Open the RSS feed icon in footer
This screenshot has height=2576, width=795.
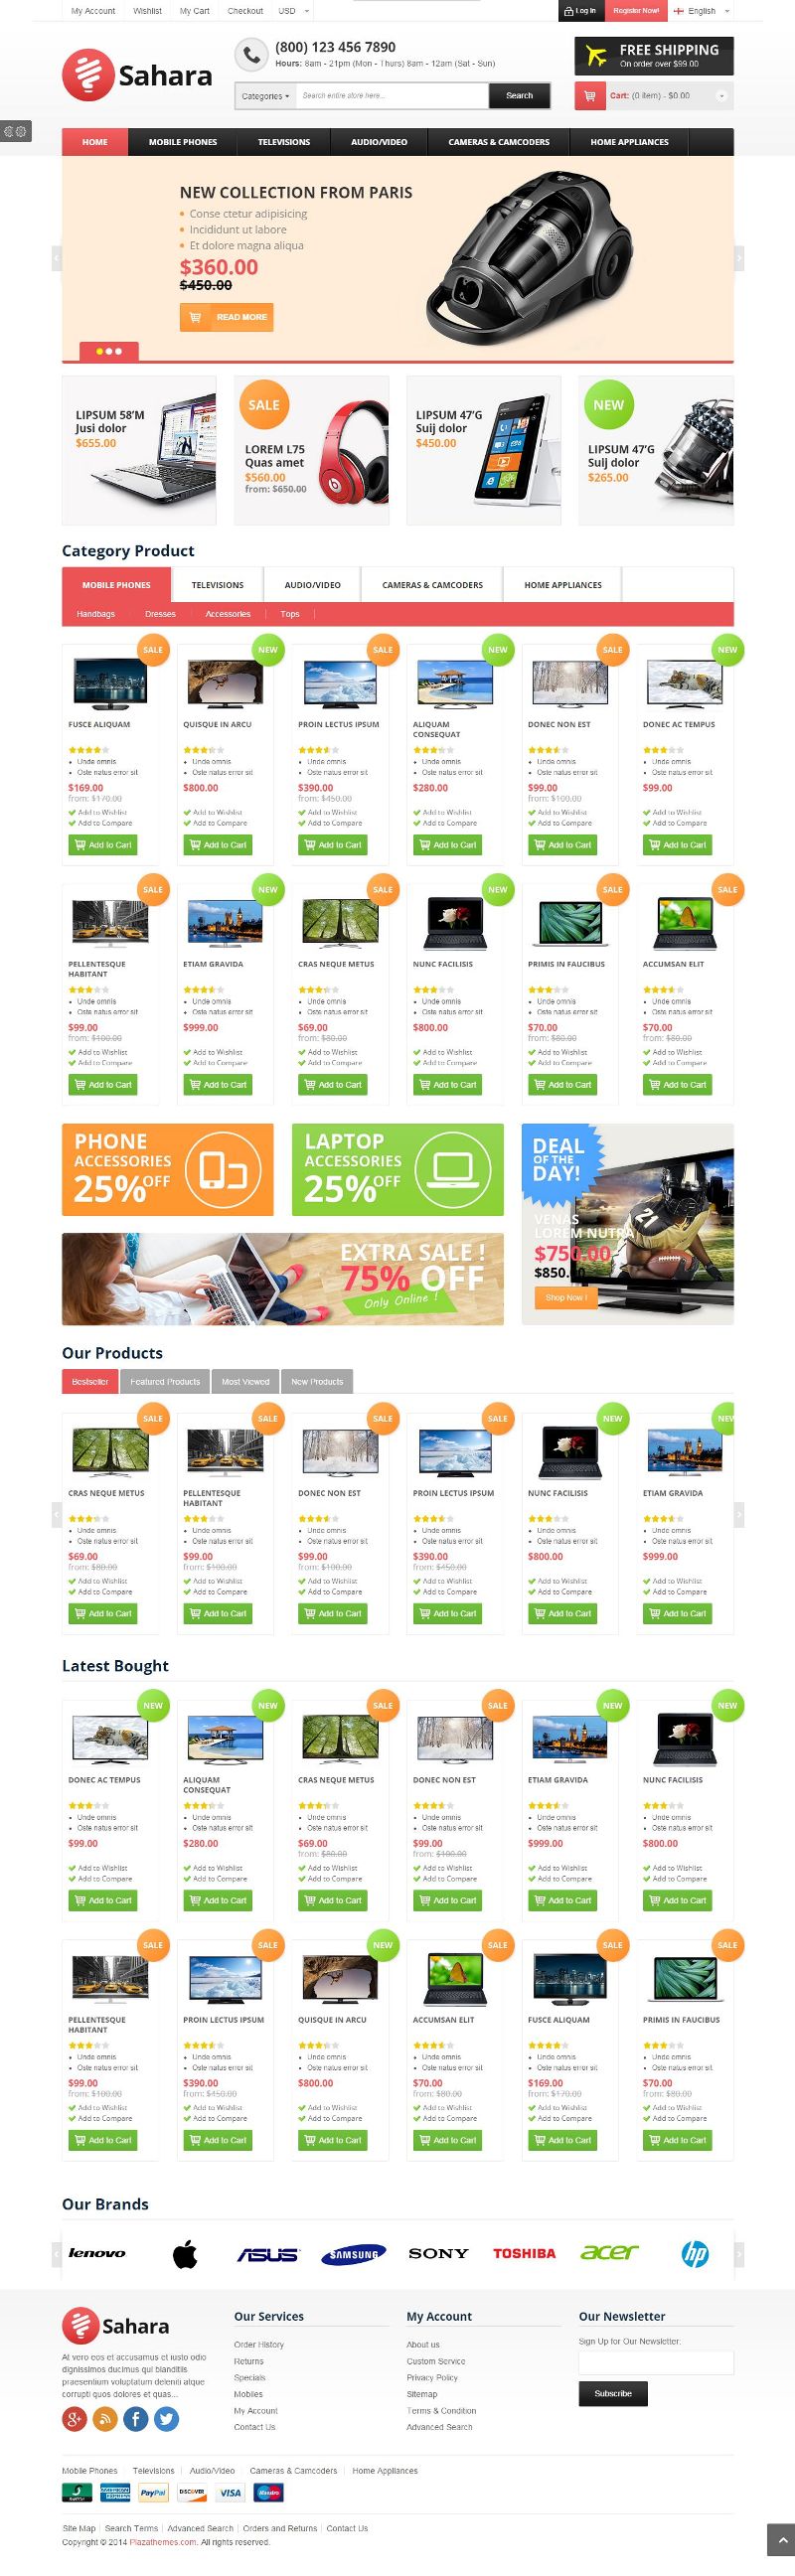(106, 2419)
